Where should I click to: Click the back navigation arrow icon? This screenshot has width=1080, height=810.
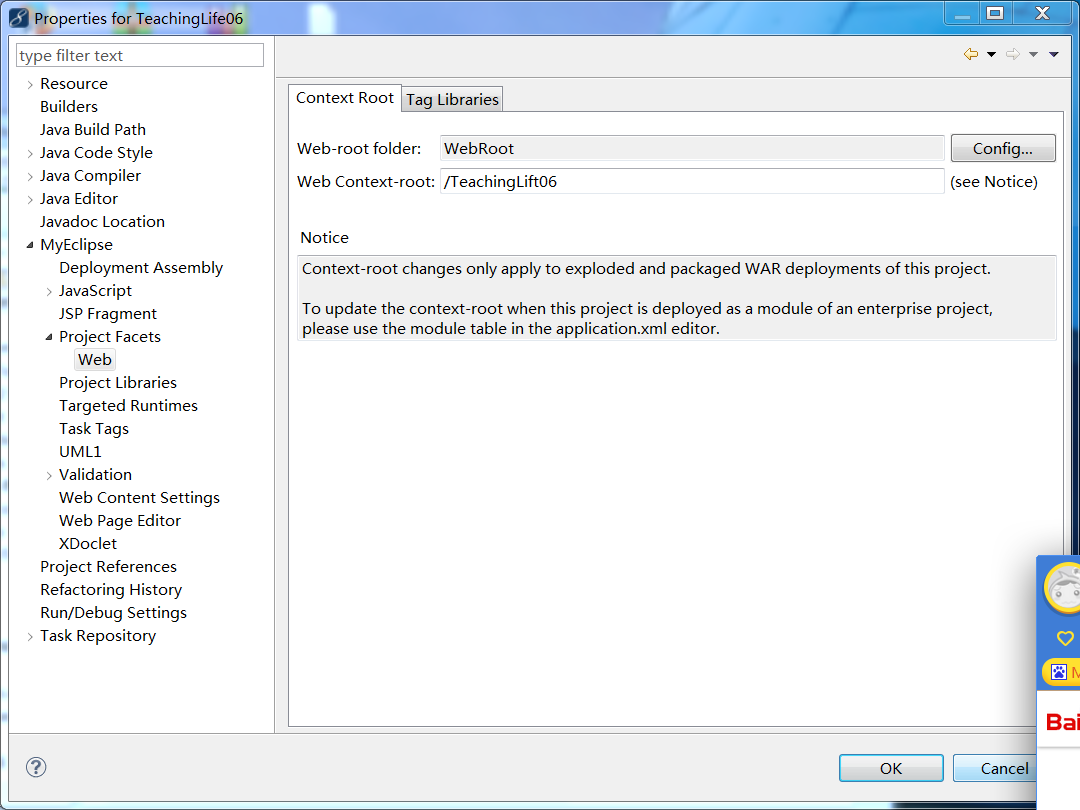tap(971, 54)
